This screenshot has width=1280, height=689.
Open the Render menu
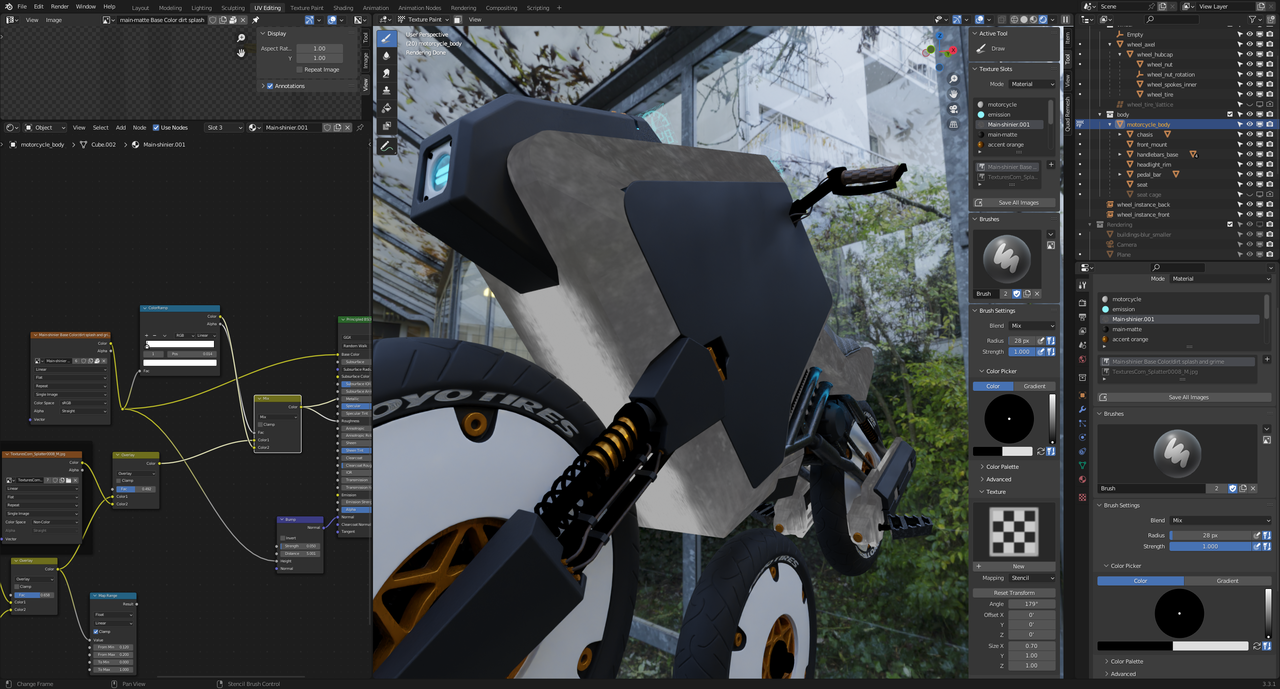coord(60,7)
